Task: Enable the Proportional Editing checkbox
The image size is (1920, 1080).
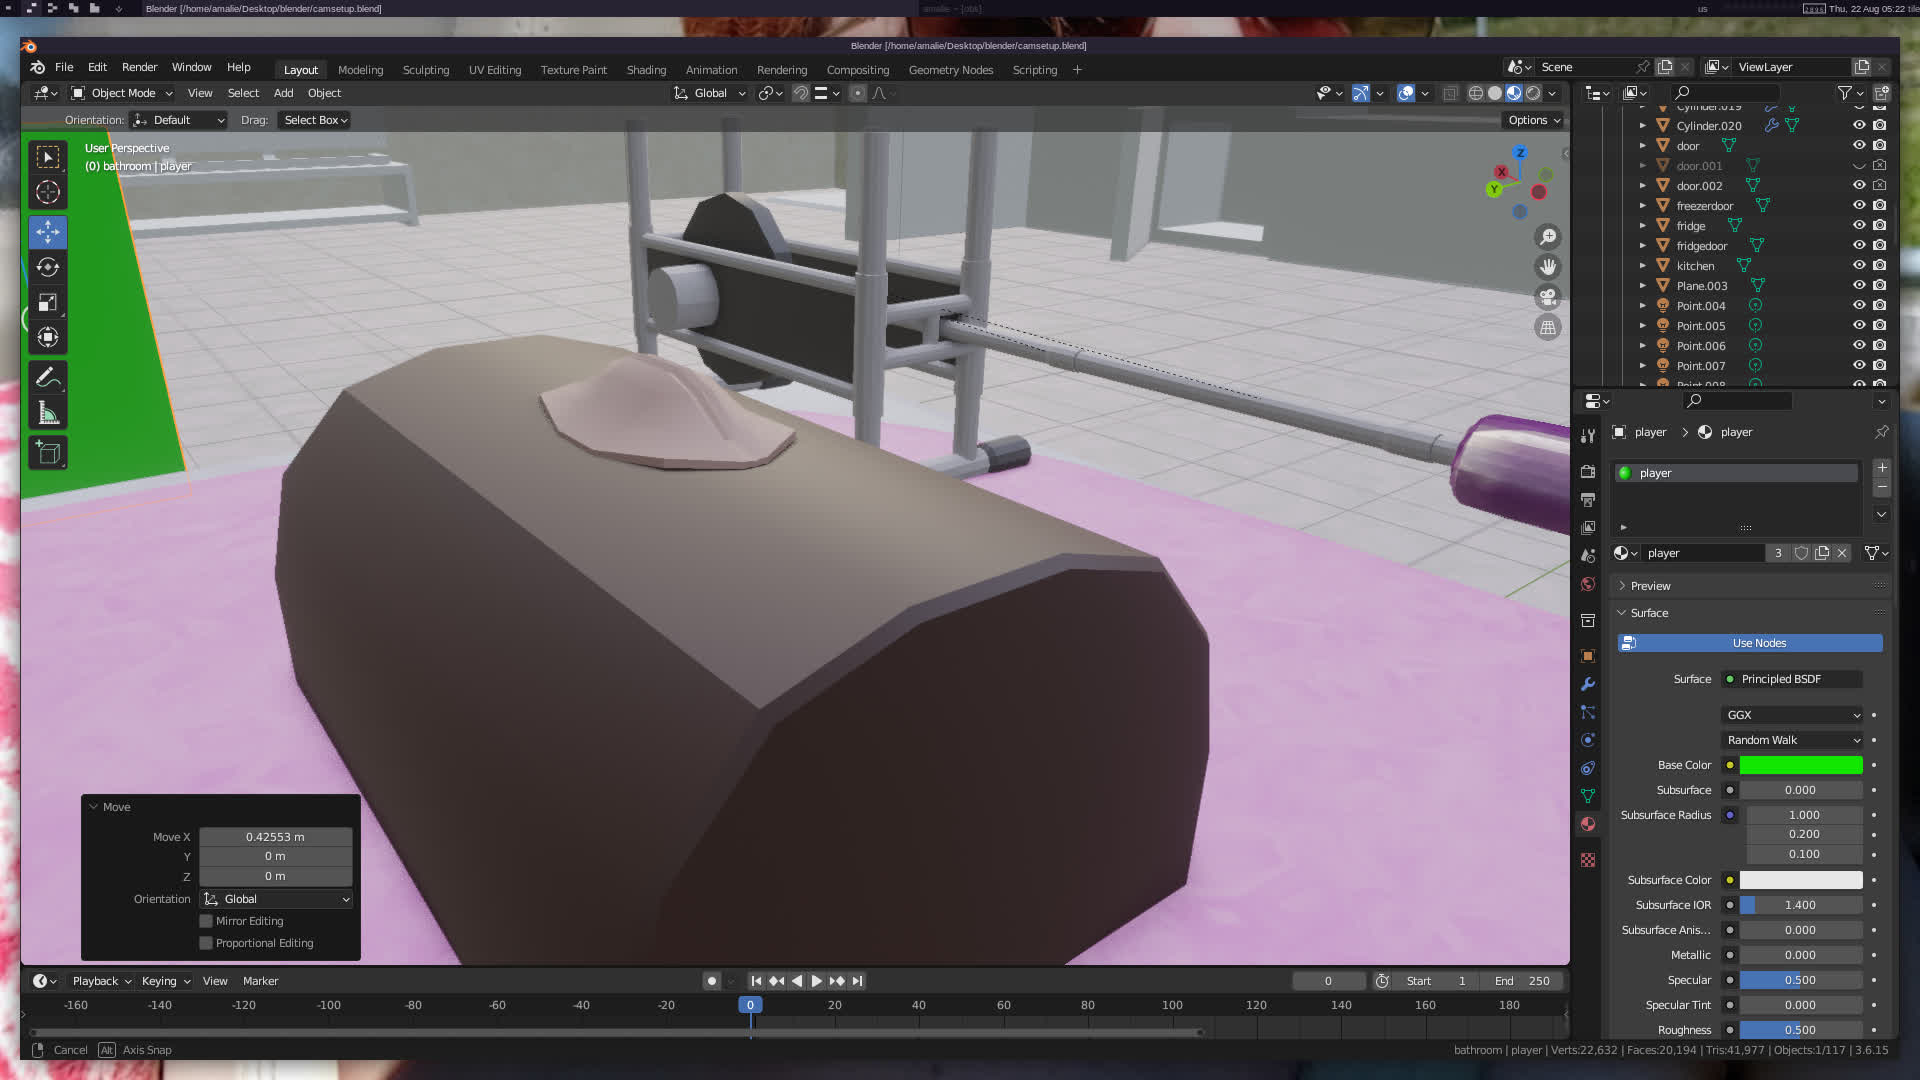Action: point(206,943)
